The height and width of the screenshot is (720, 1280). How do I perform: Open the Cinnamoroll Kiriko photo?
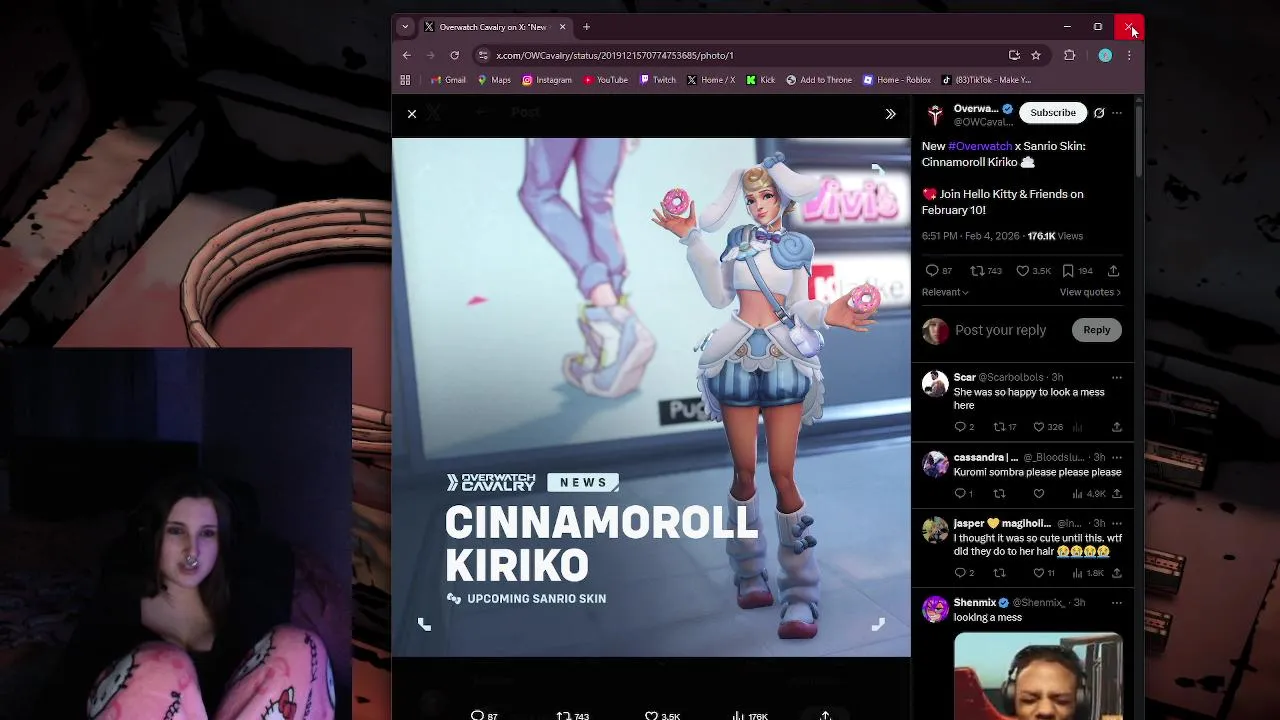651,397
